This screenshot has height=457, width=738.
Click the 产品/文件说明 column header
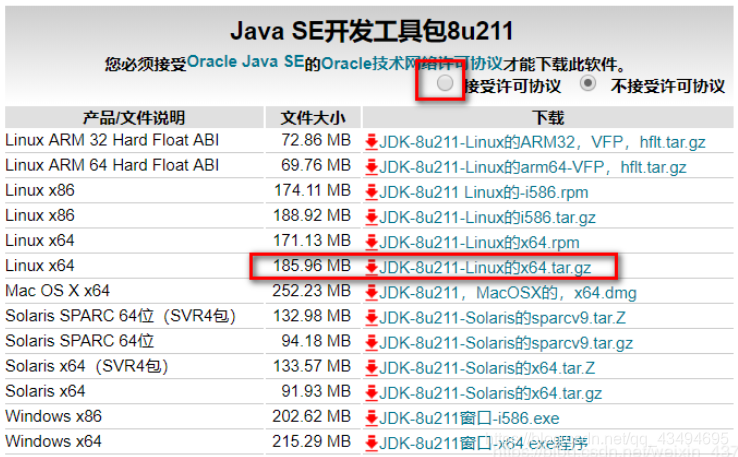point(134,118)
